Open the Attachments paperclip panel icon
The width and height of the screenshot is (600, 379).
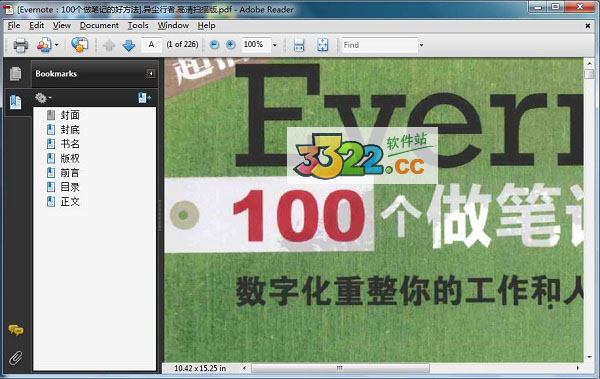coord(15,358)
